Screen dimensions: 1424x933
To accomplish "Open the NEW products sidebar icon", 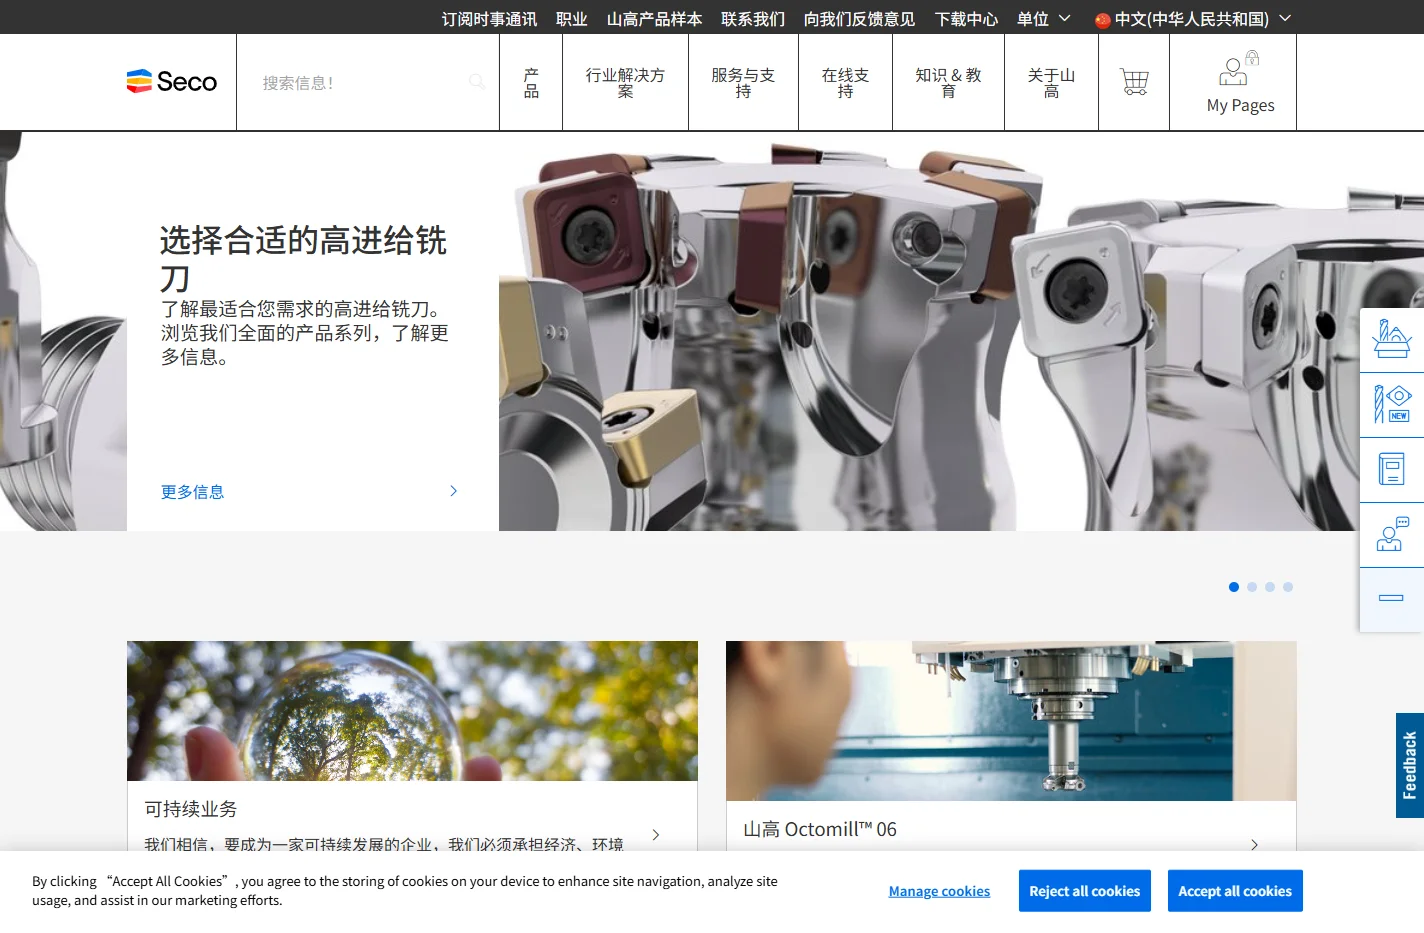I will point(1391,404).
